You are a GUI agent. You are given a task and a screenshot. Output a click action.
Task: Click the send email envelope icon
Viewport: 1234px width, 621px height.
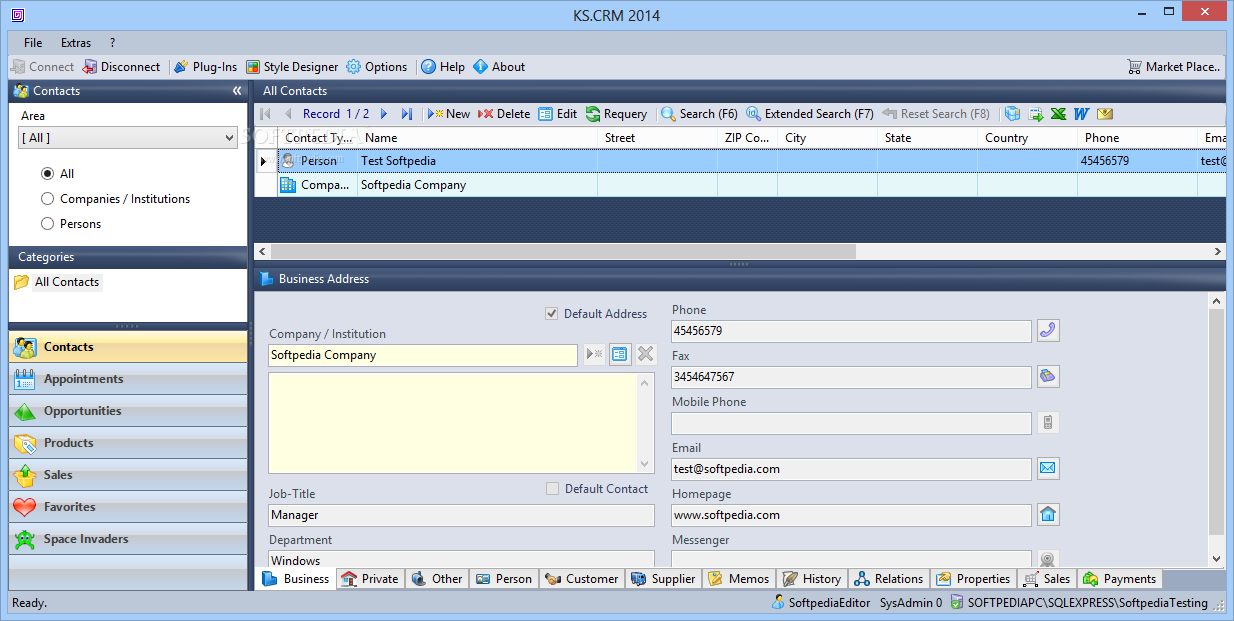coord(1048,469)
